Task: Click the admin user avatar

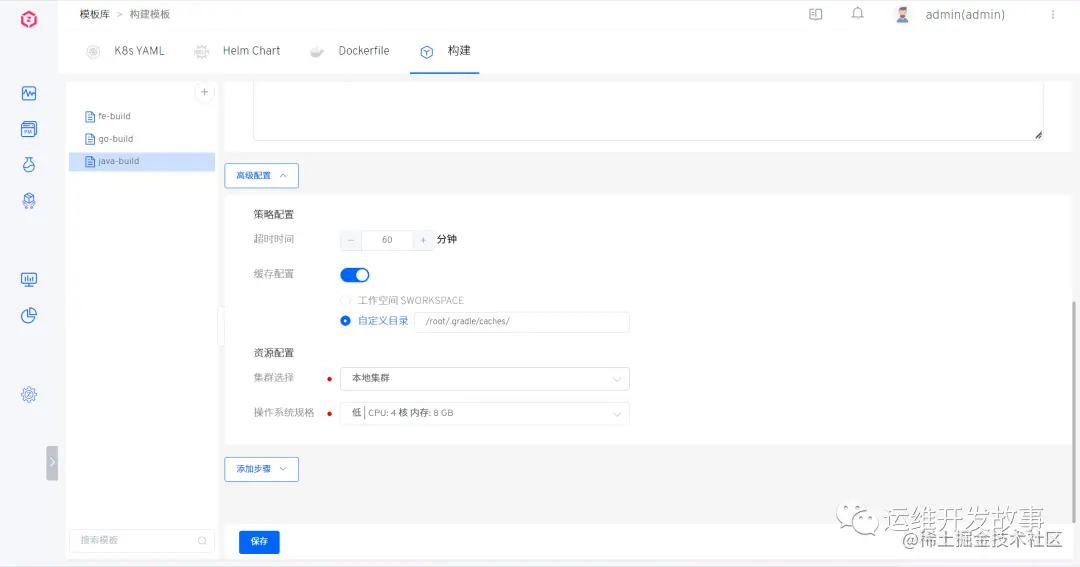Action: (x=902, y=14)
